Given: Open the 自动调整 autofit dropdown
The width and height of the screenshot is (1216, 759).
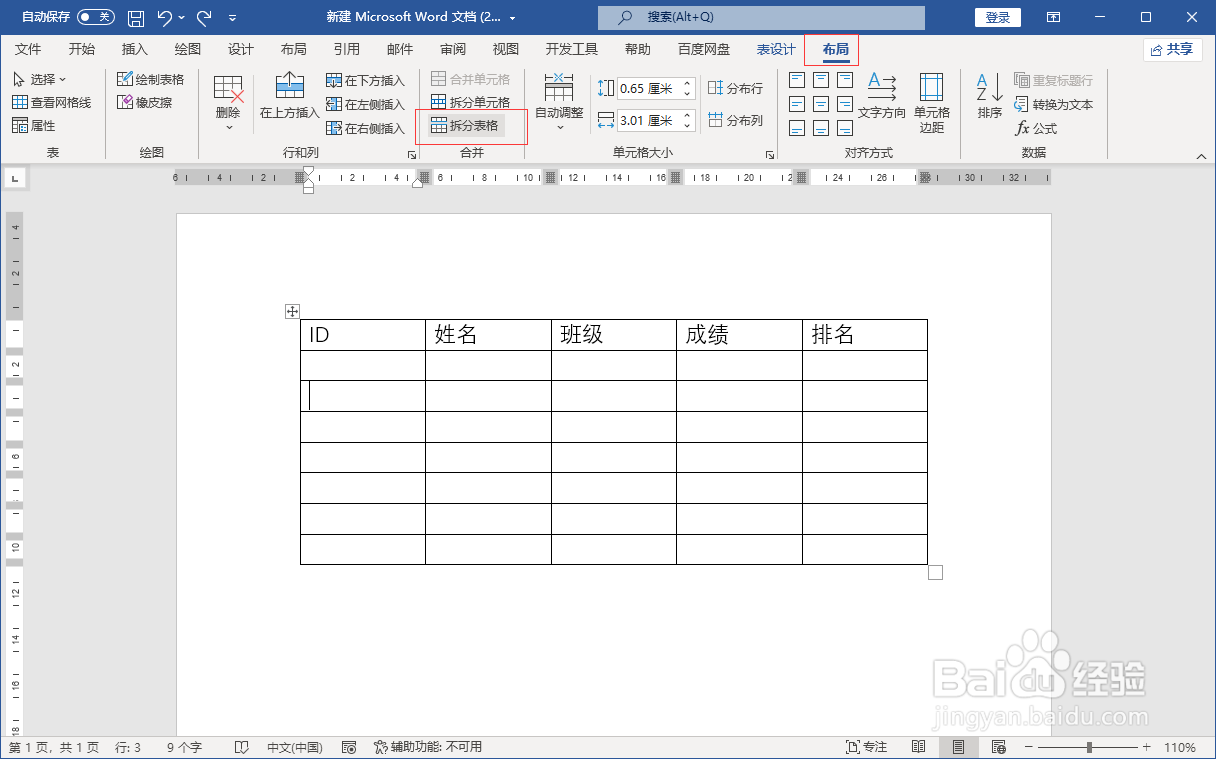Looking at the screenshot, I should pyautogui.click(x=559, y=103).
